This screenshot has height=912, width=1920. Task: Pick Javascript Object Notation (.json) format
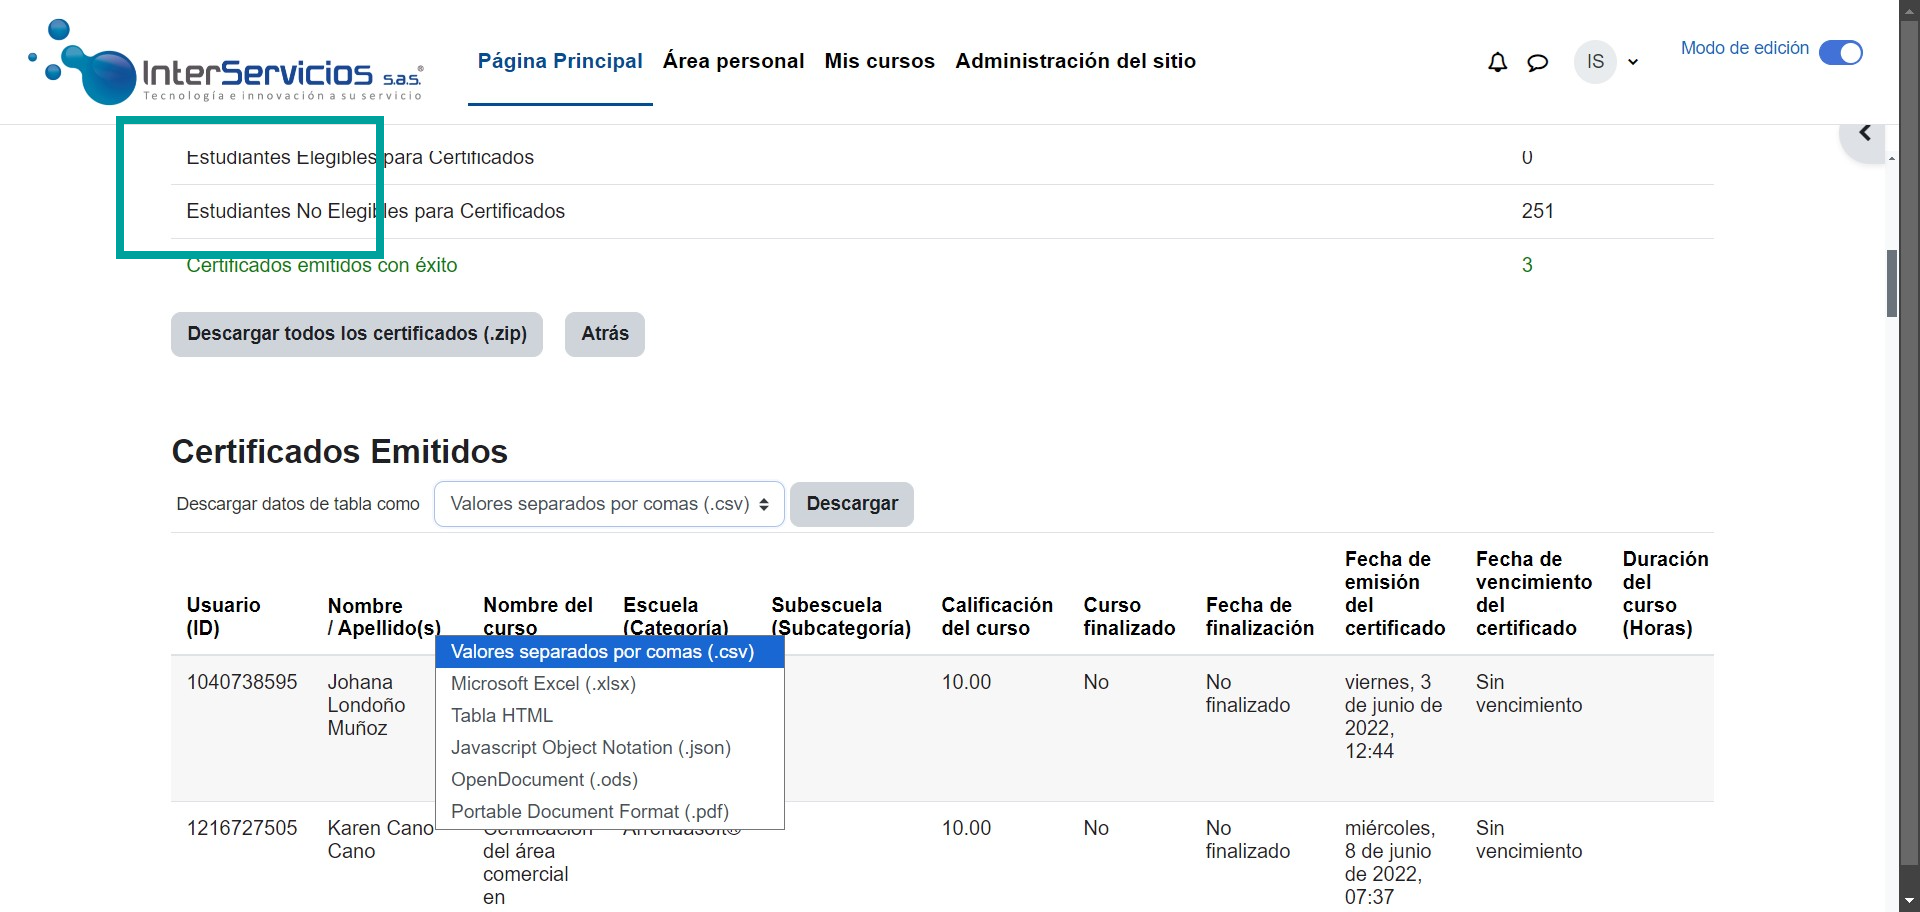(590, 748)
